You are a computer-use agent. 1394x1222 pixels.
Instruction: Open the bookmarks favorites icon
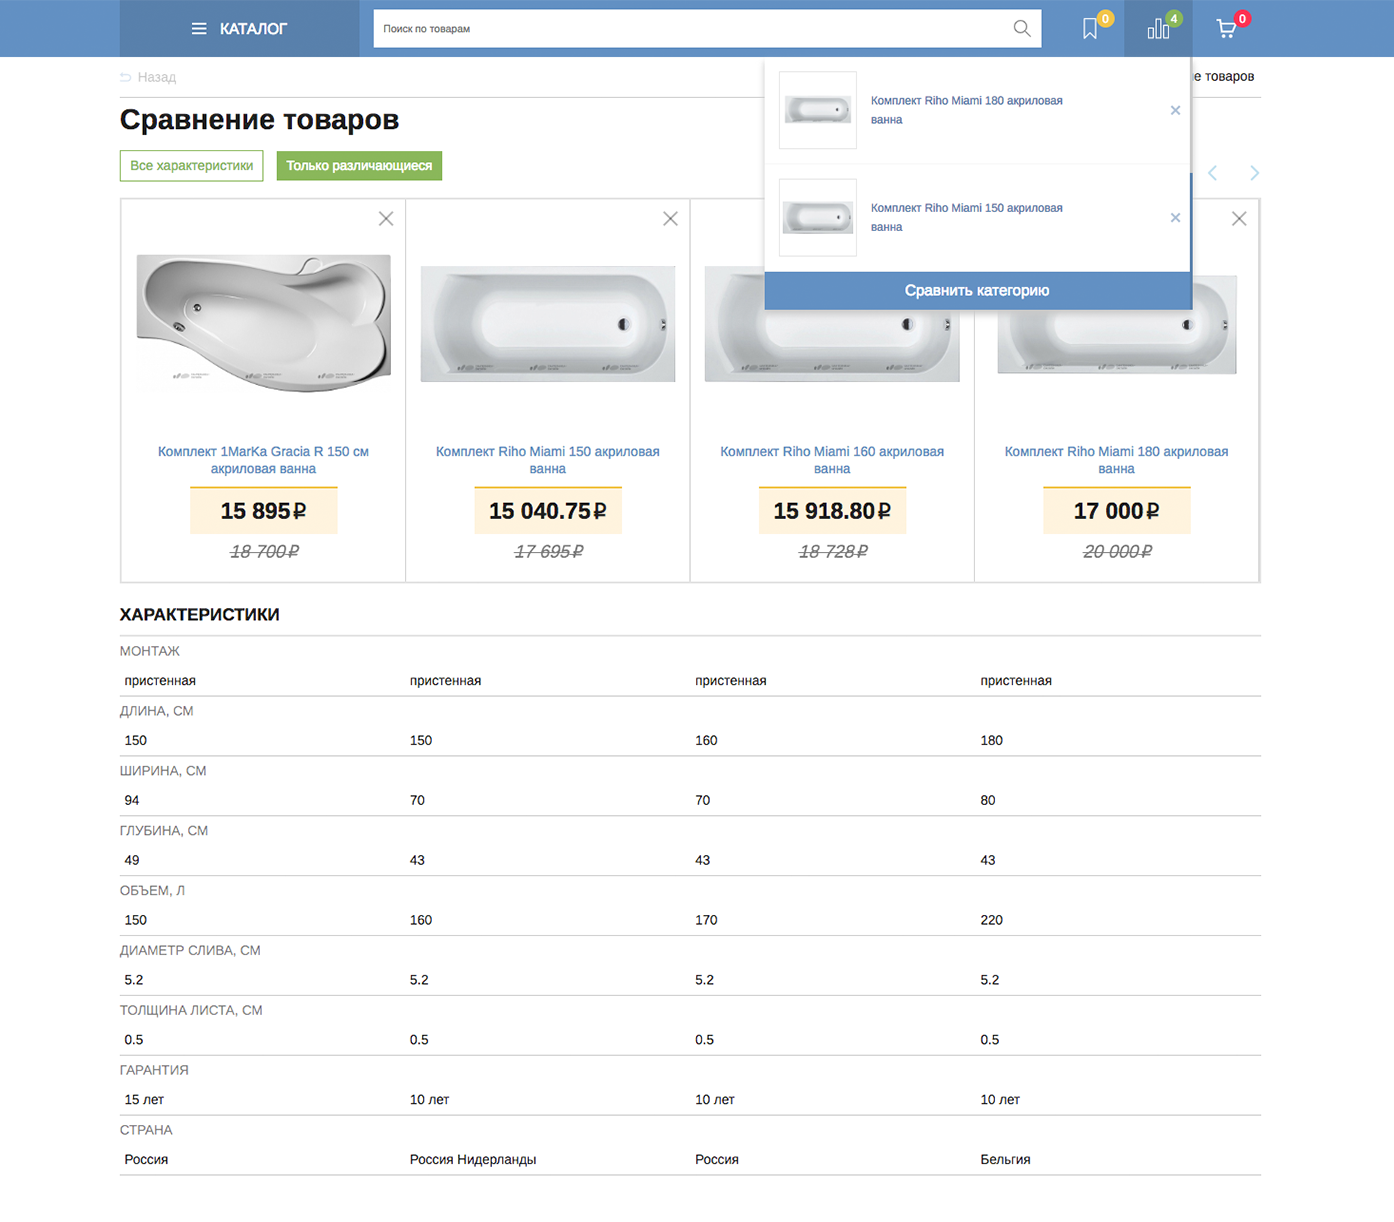click(1090, 29)
